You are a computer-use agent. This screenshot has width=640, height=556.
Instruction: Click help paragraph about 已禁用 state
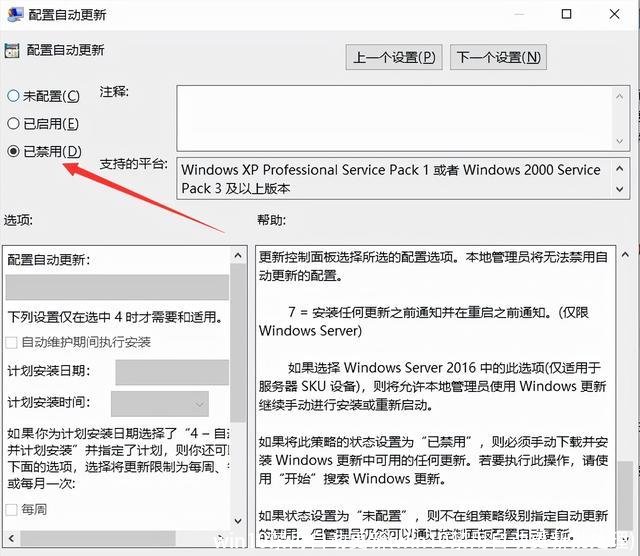coord(433,460)
